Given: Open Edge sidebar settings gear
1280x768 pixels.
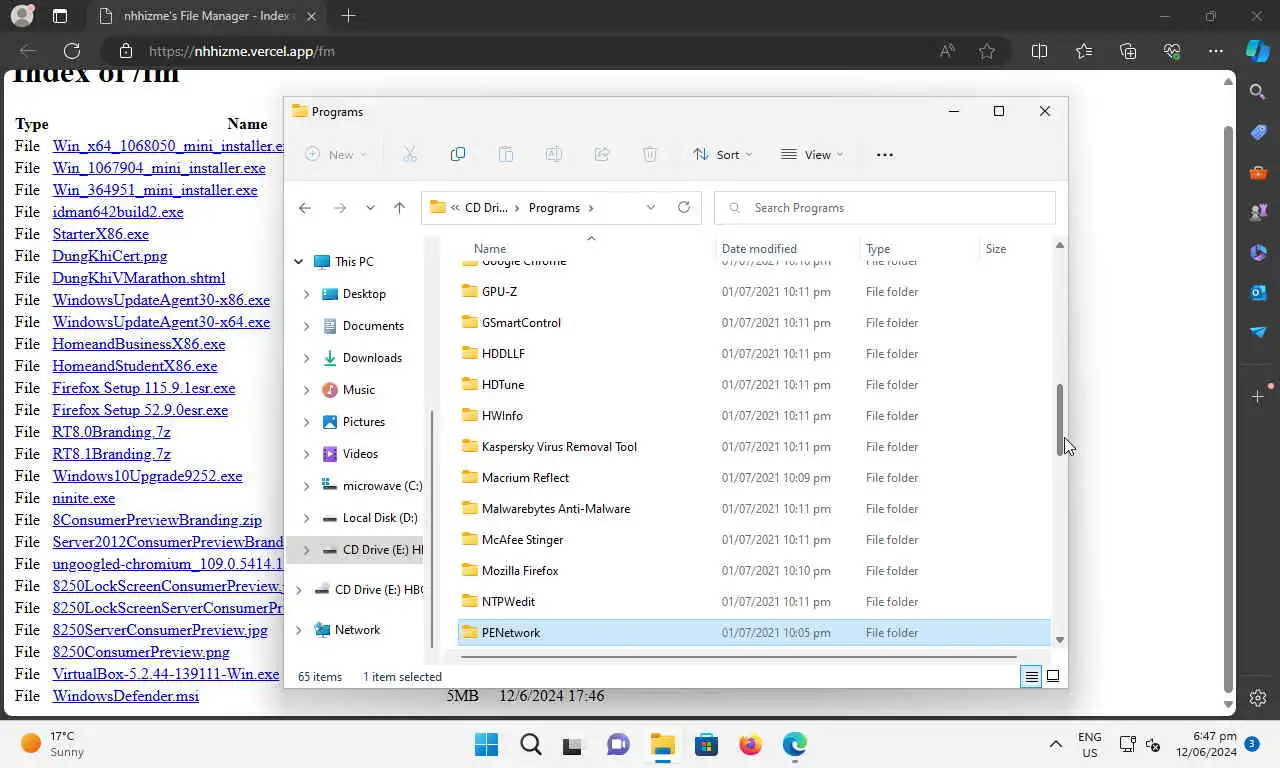Looking at the screenshot, I should pos(1258,698).
